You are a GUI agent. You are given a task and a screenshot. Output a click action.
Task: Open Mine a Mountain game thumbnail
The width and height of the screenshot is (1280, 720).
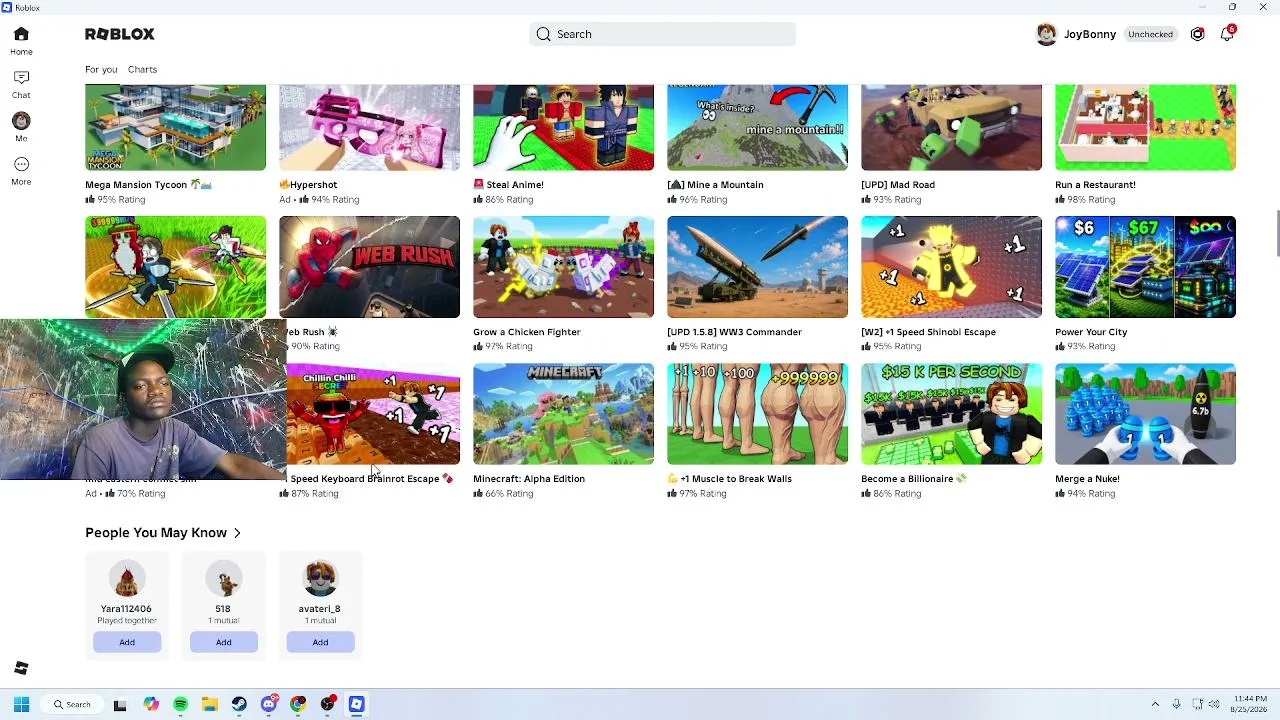(x=758, y=127)
